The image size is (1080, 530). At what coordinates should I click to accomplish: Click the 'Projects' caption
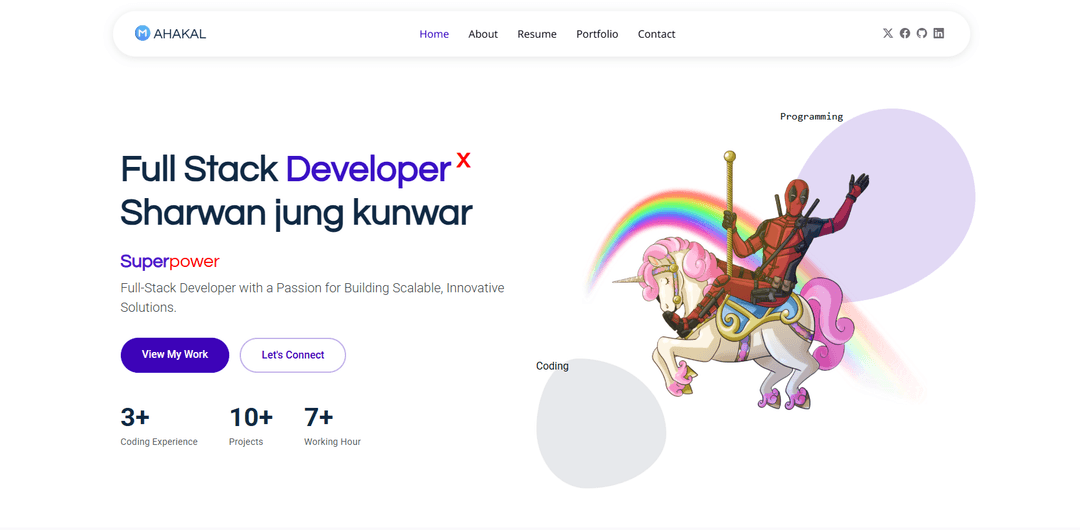pos(246,442)
